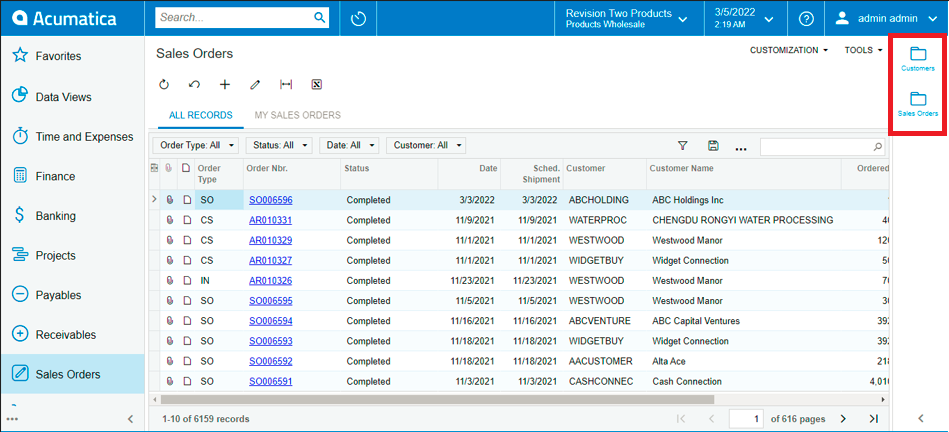Open Data Views pie chart icon
949x432 pixels.
click(21, 96)
